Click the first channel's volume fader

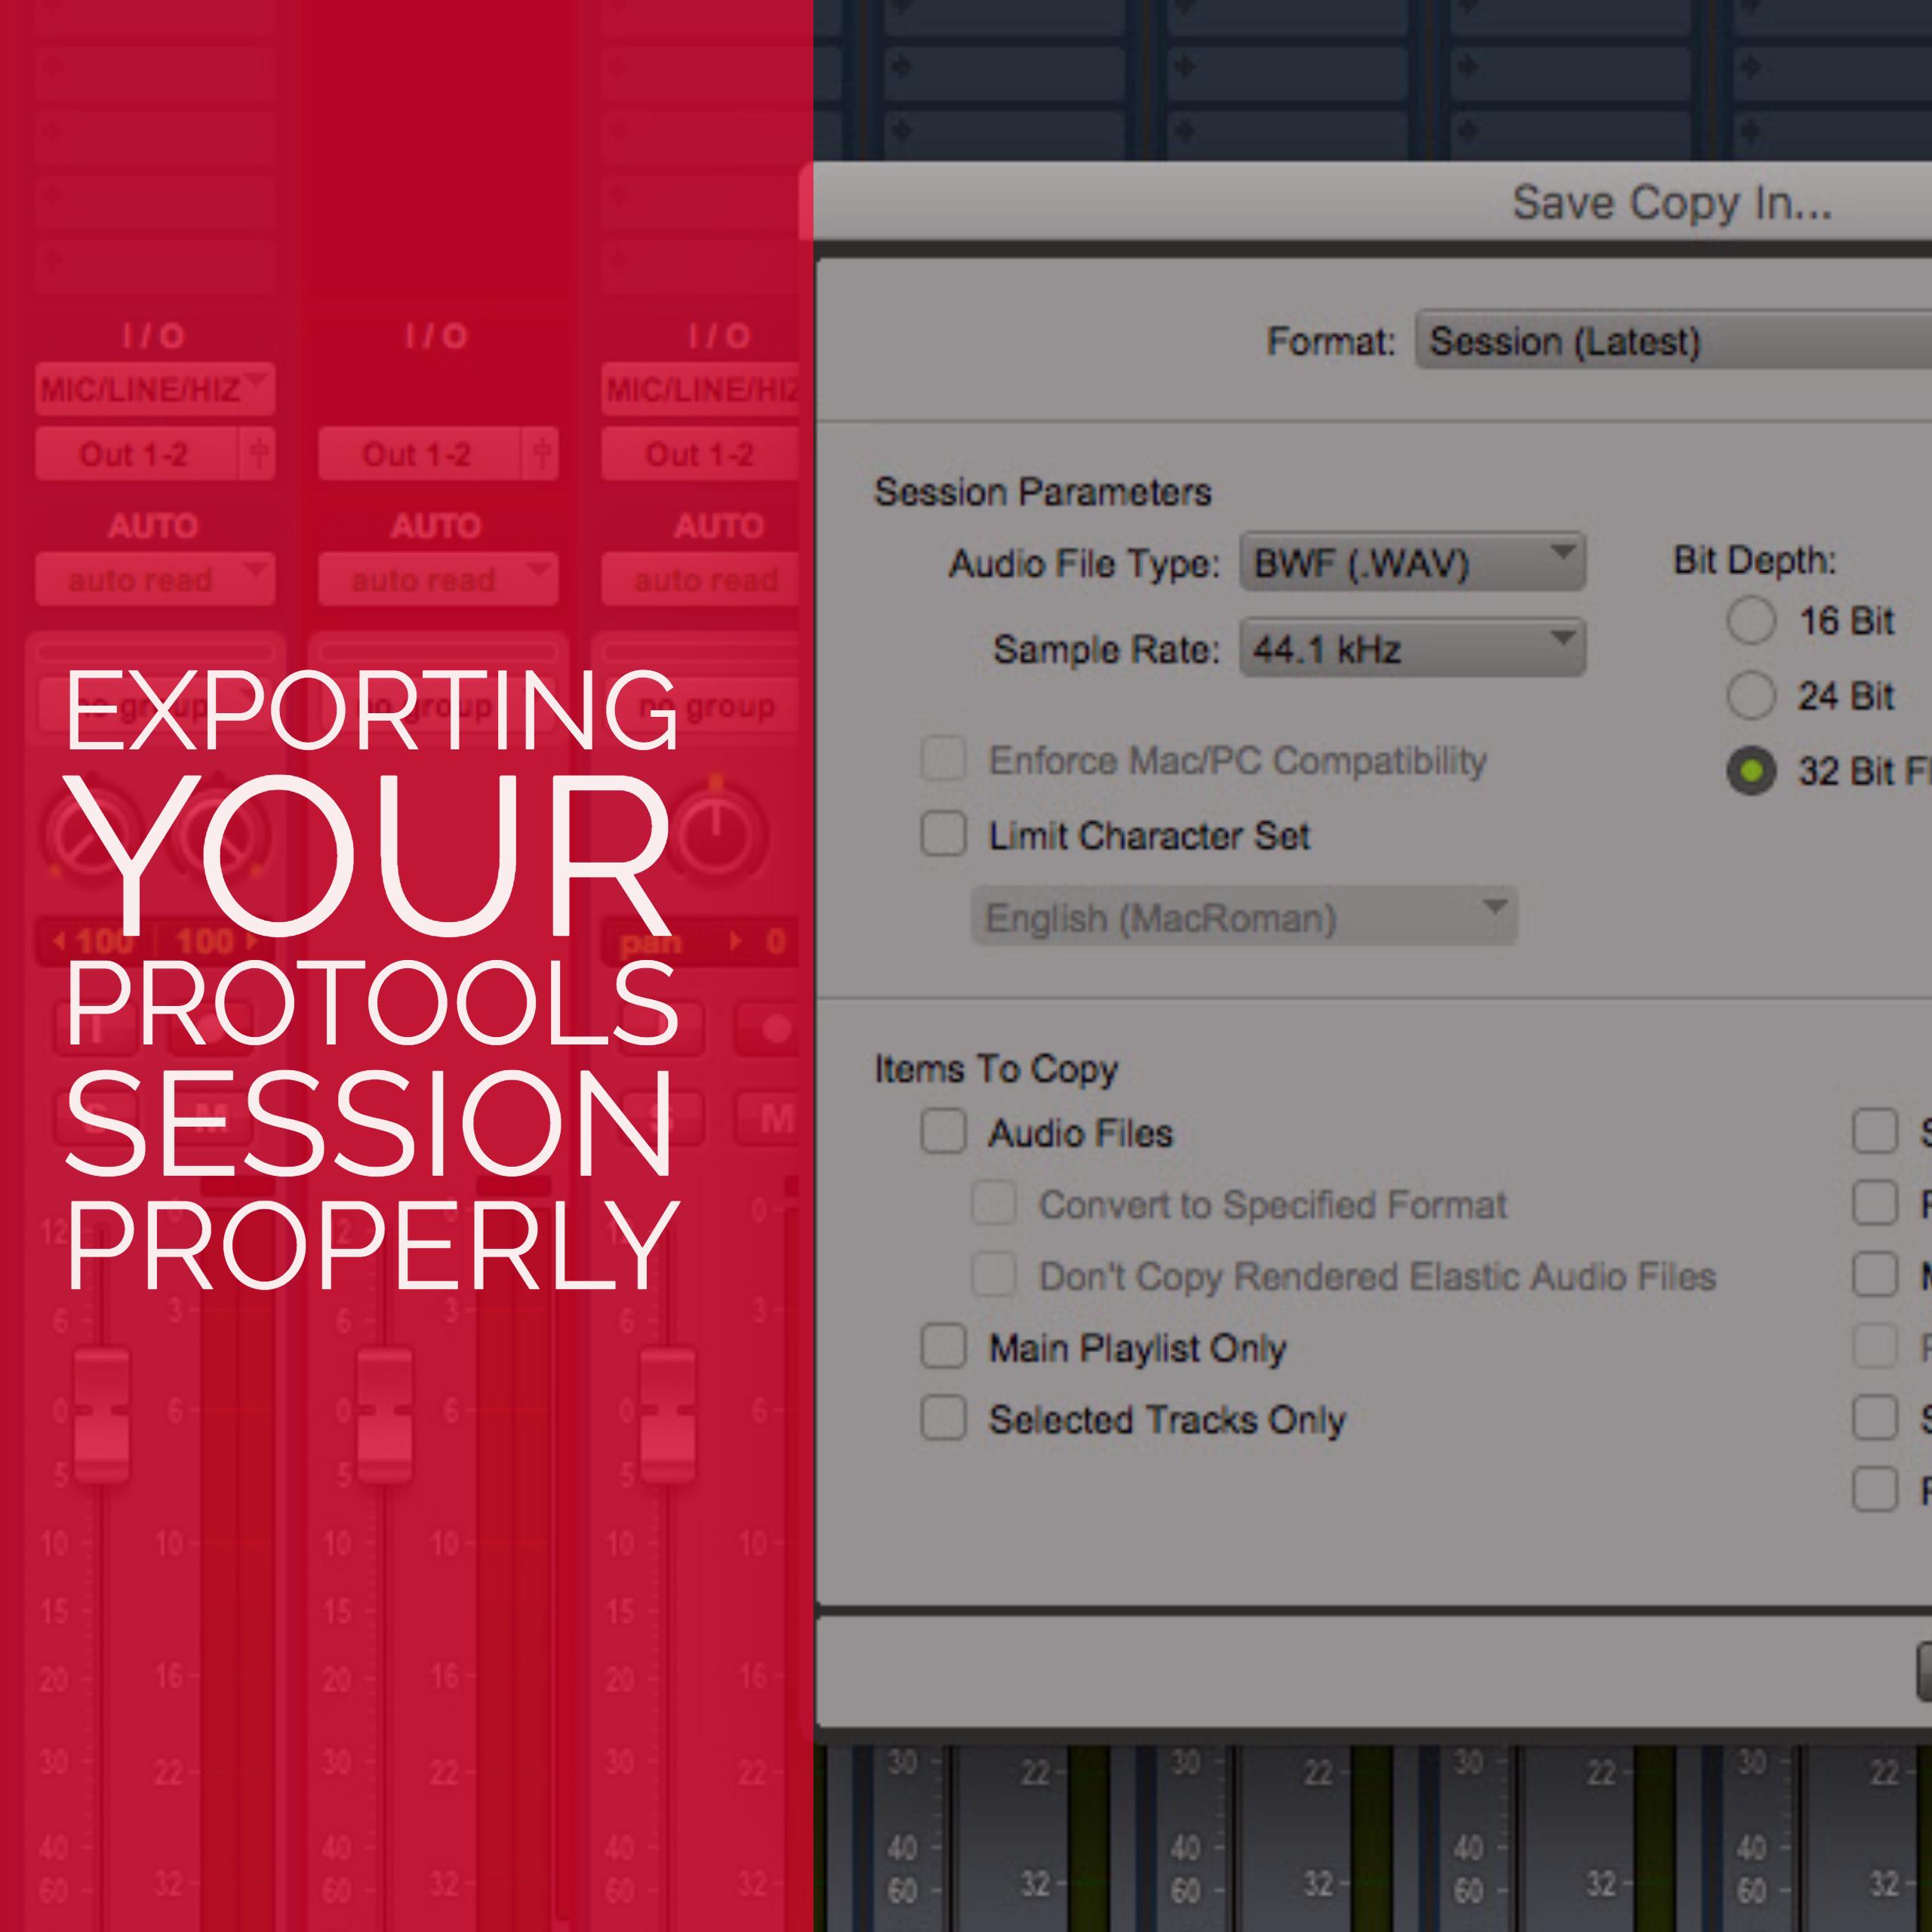[x=102, y=1414]
